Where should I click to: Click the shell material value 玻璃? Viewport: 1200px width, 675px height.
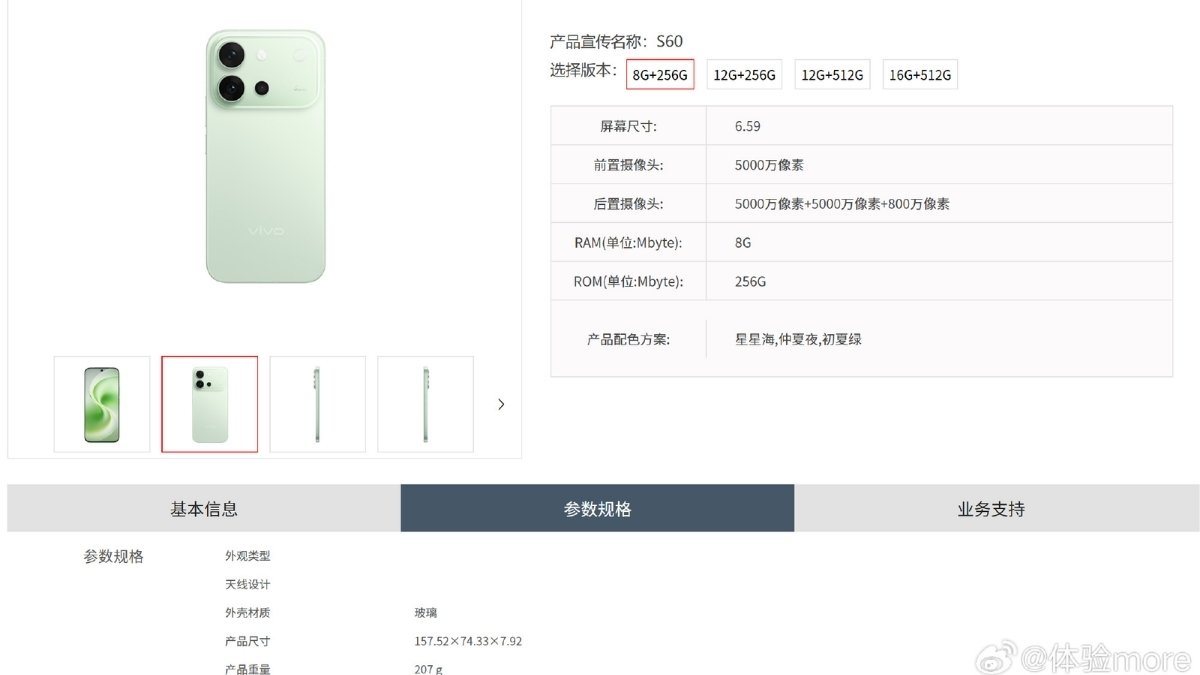tap(426, 613)
